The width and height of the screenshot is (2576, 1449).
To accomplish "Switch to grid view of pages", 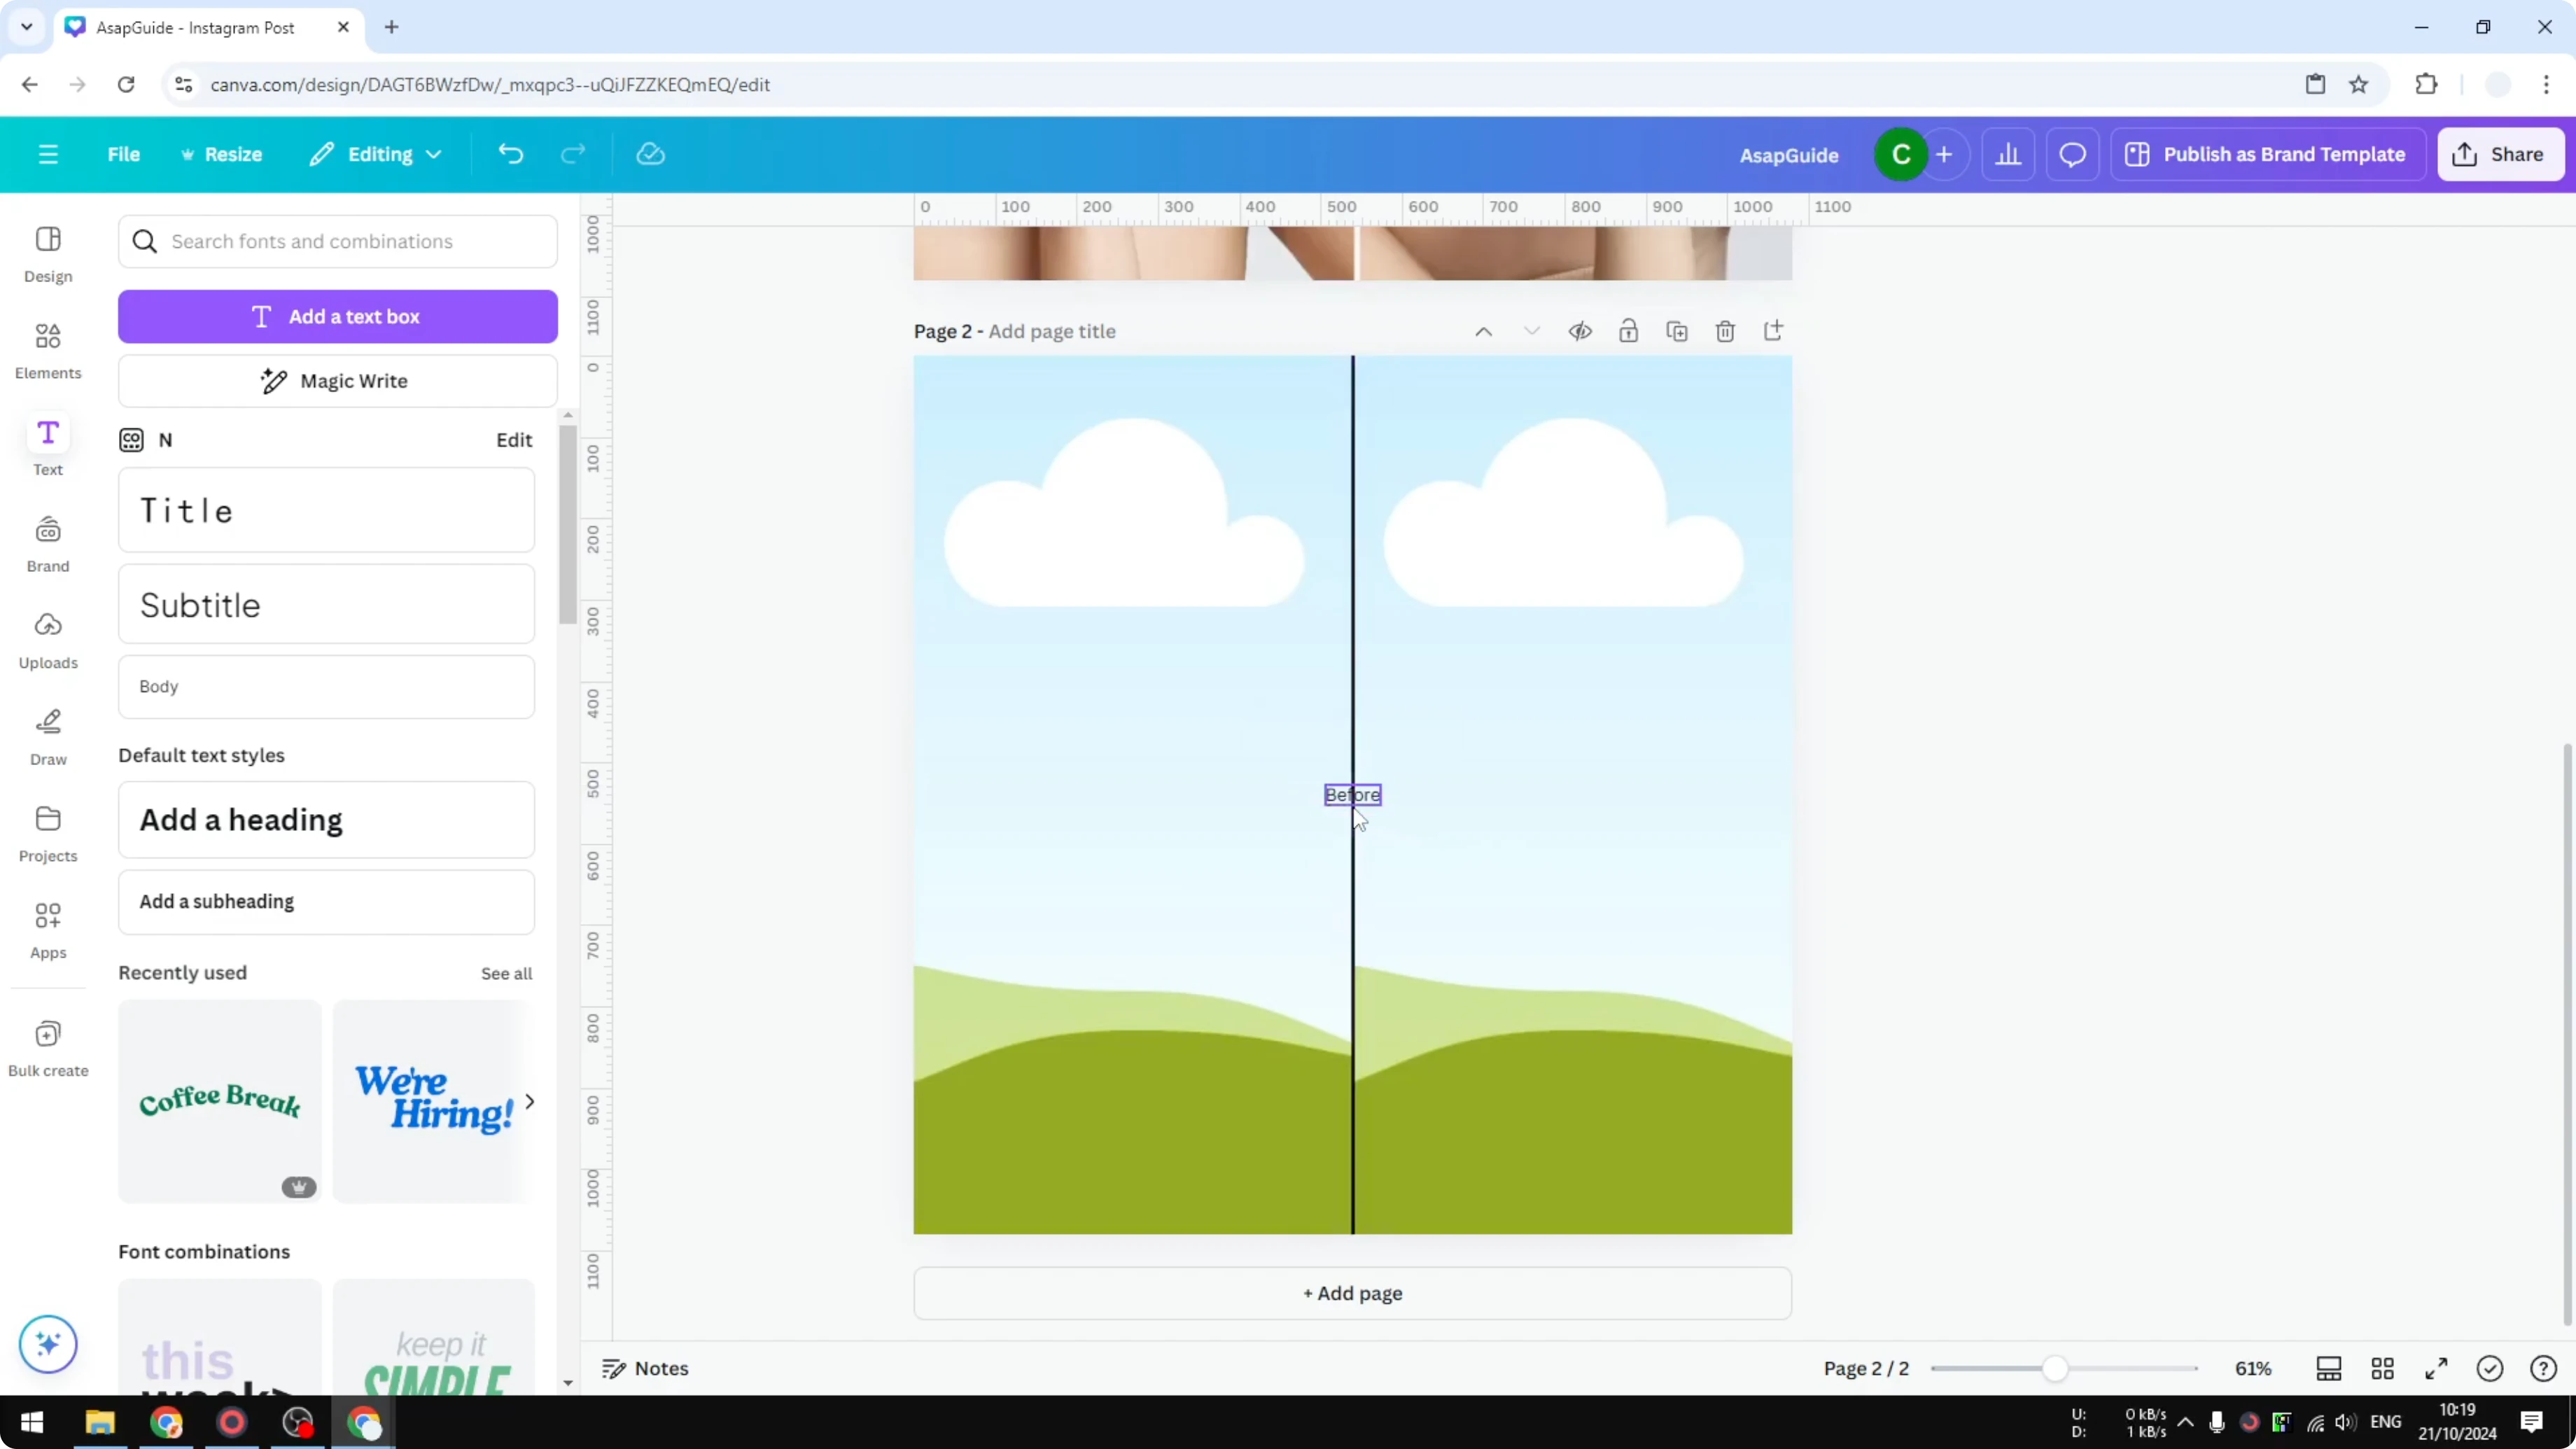I will [2383, 1368].
